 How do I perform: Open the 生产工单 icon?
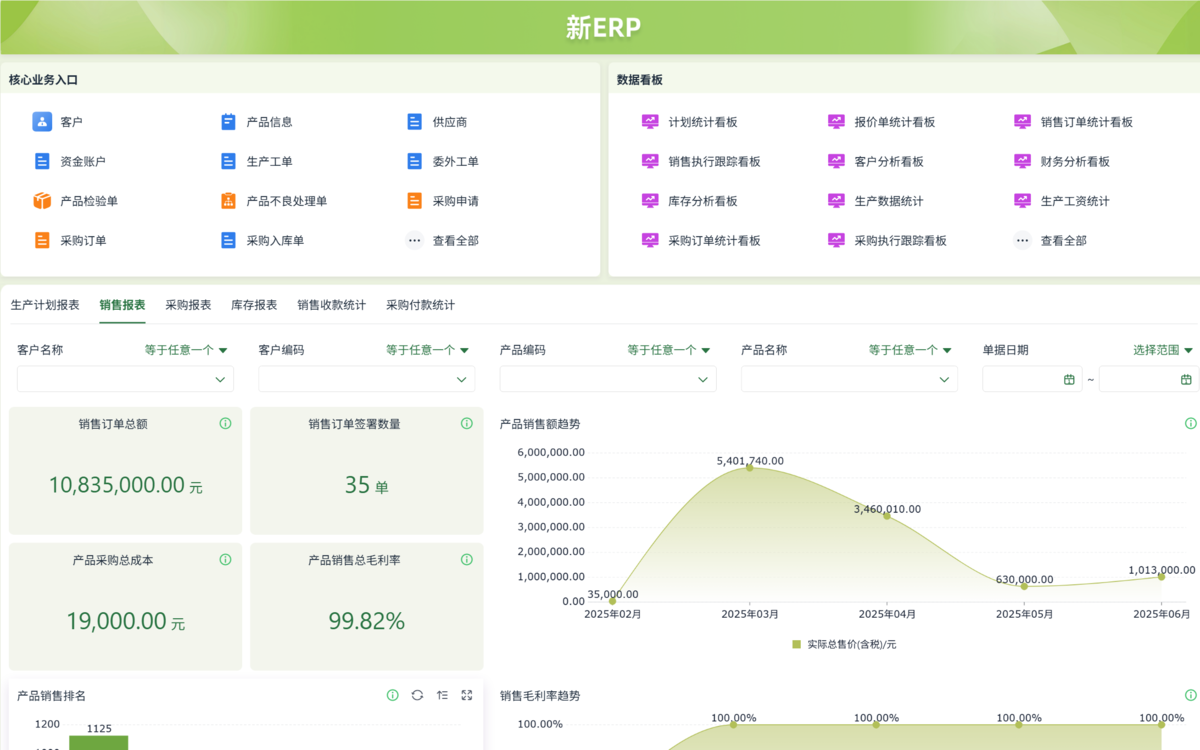point(228,161)
